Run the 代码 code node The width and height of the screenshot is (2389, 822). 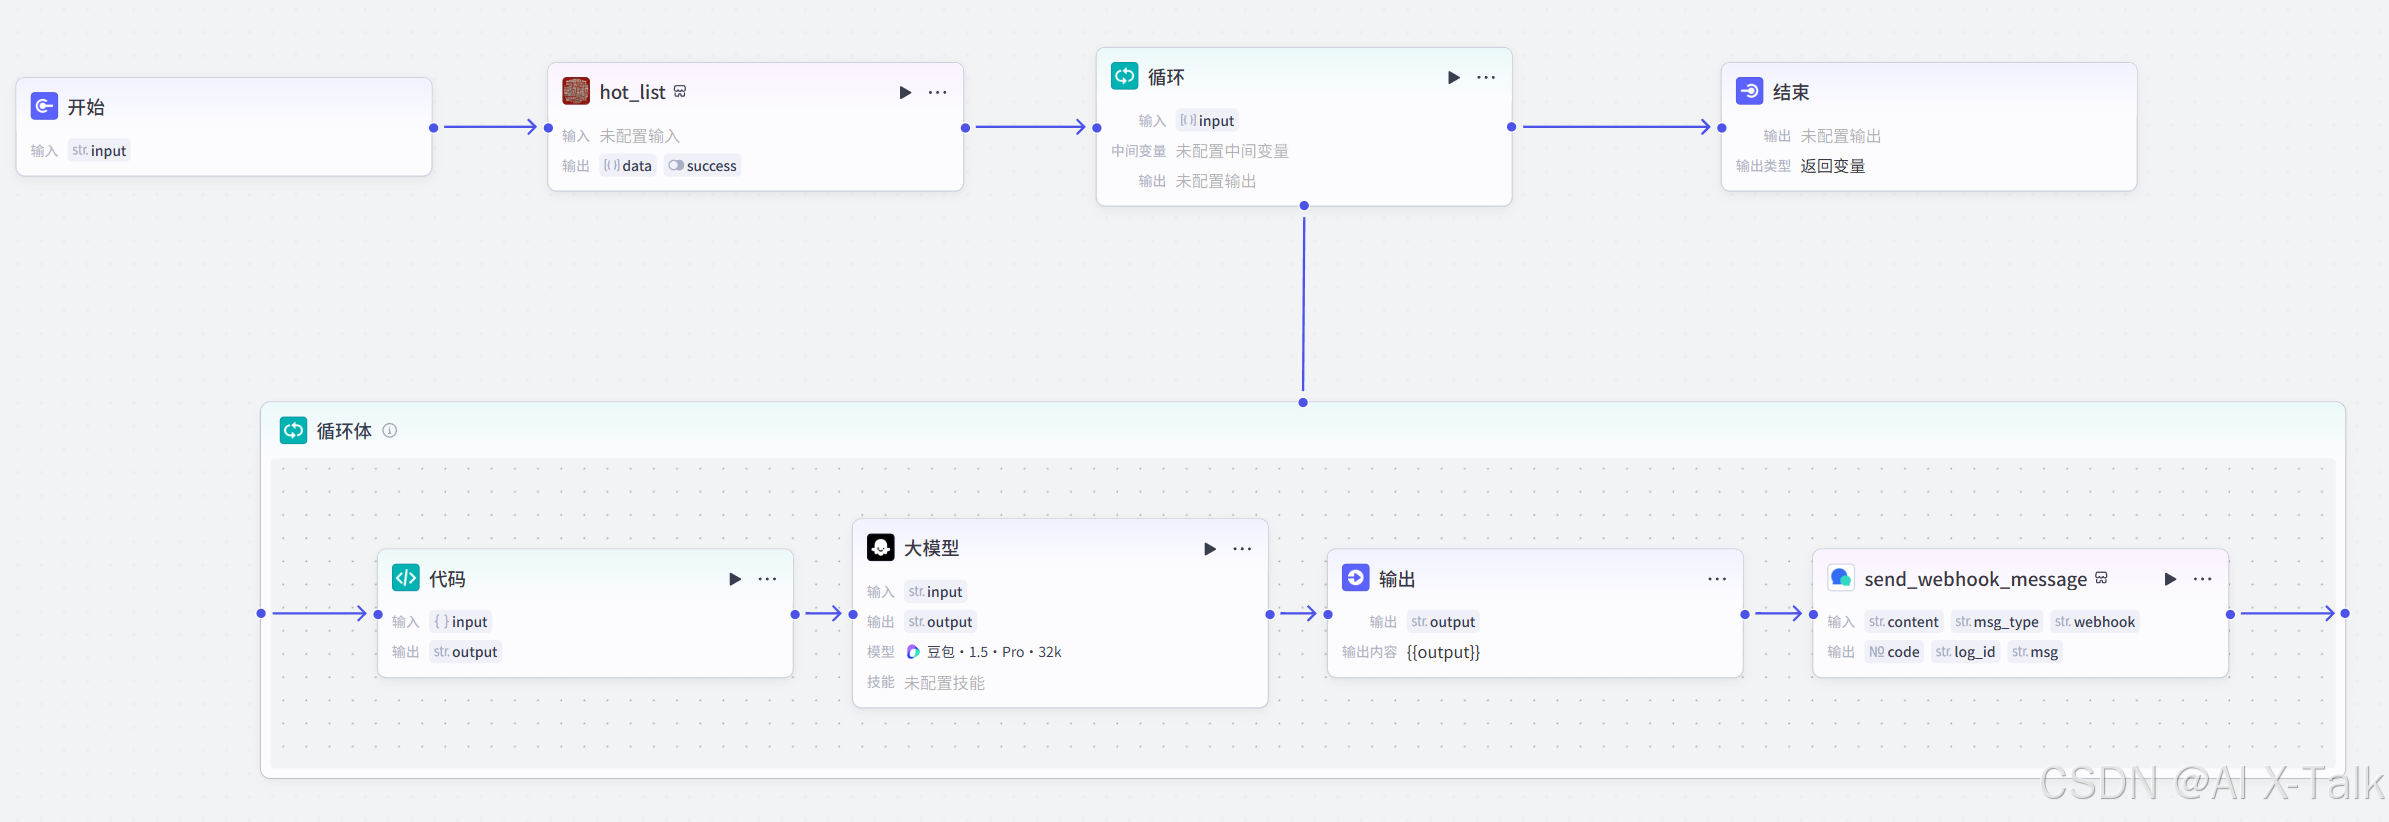coord(735,579)
